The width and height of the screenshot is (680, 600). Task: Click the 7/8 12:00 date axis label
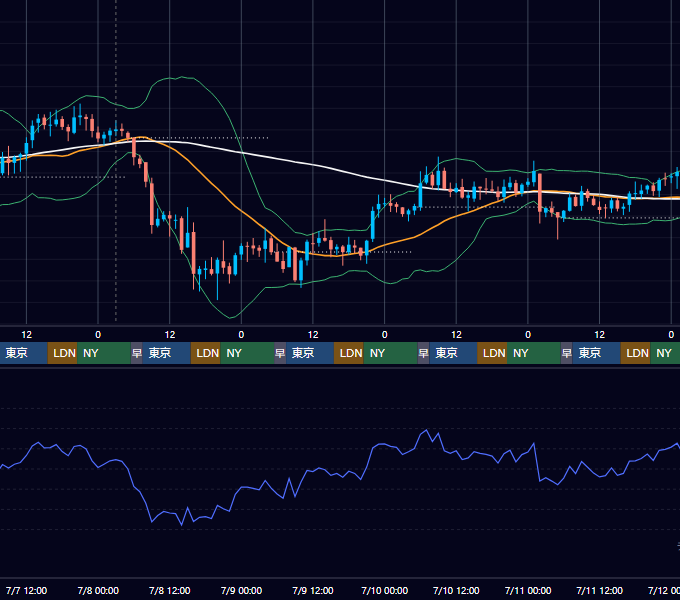(170, 590)
